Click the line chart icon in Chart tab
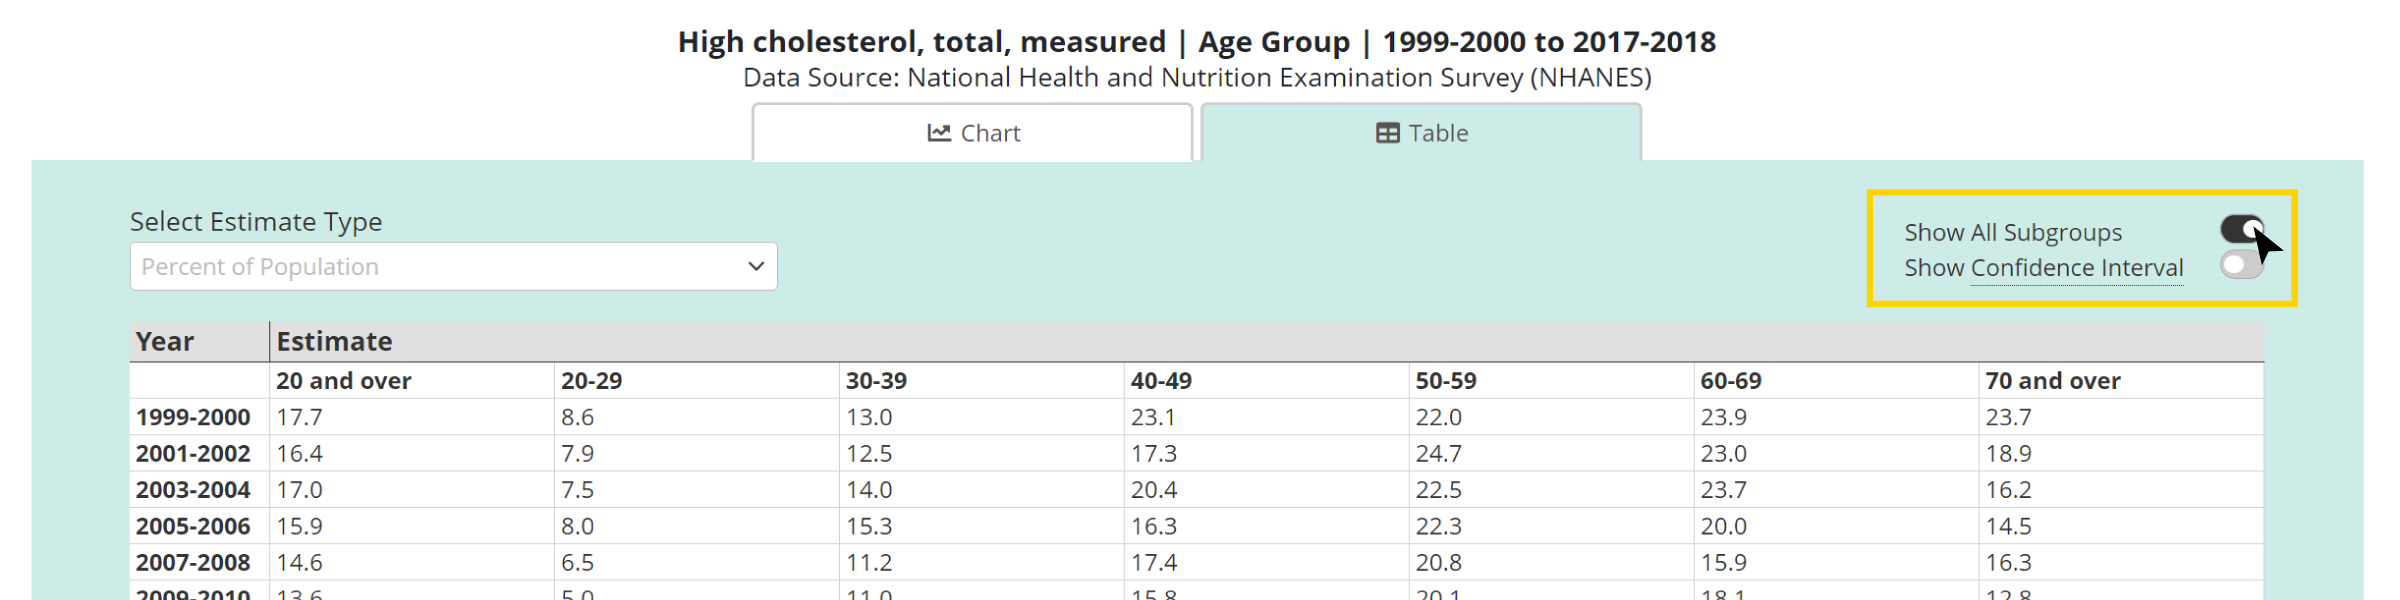 pyautogui.click(x=938, y=133)
